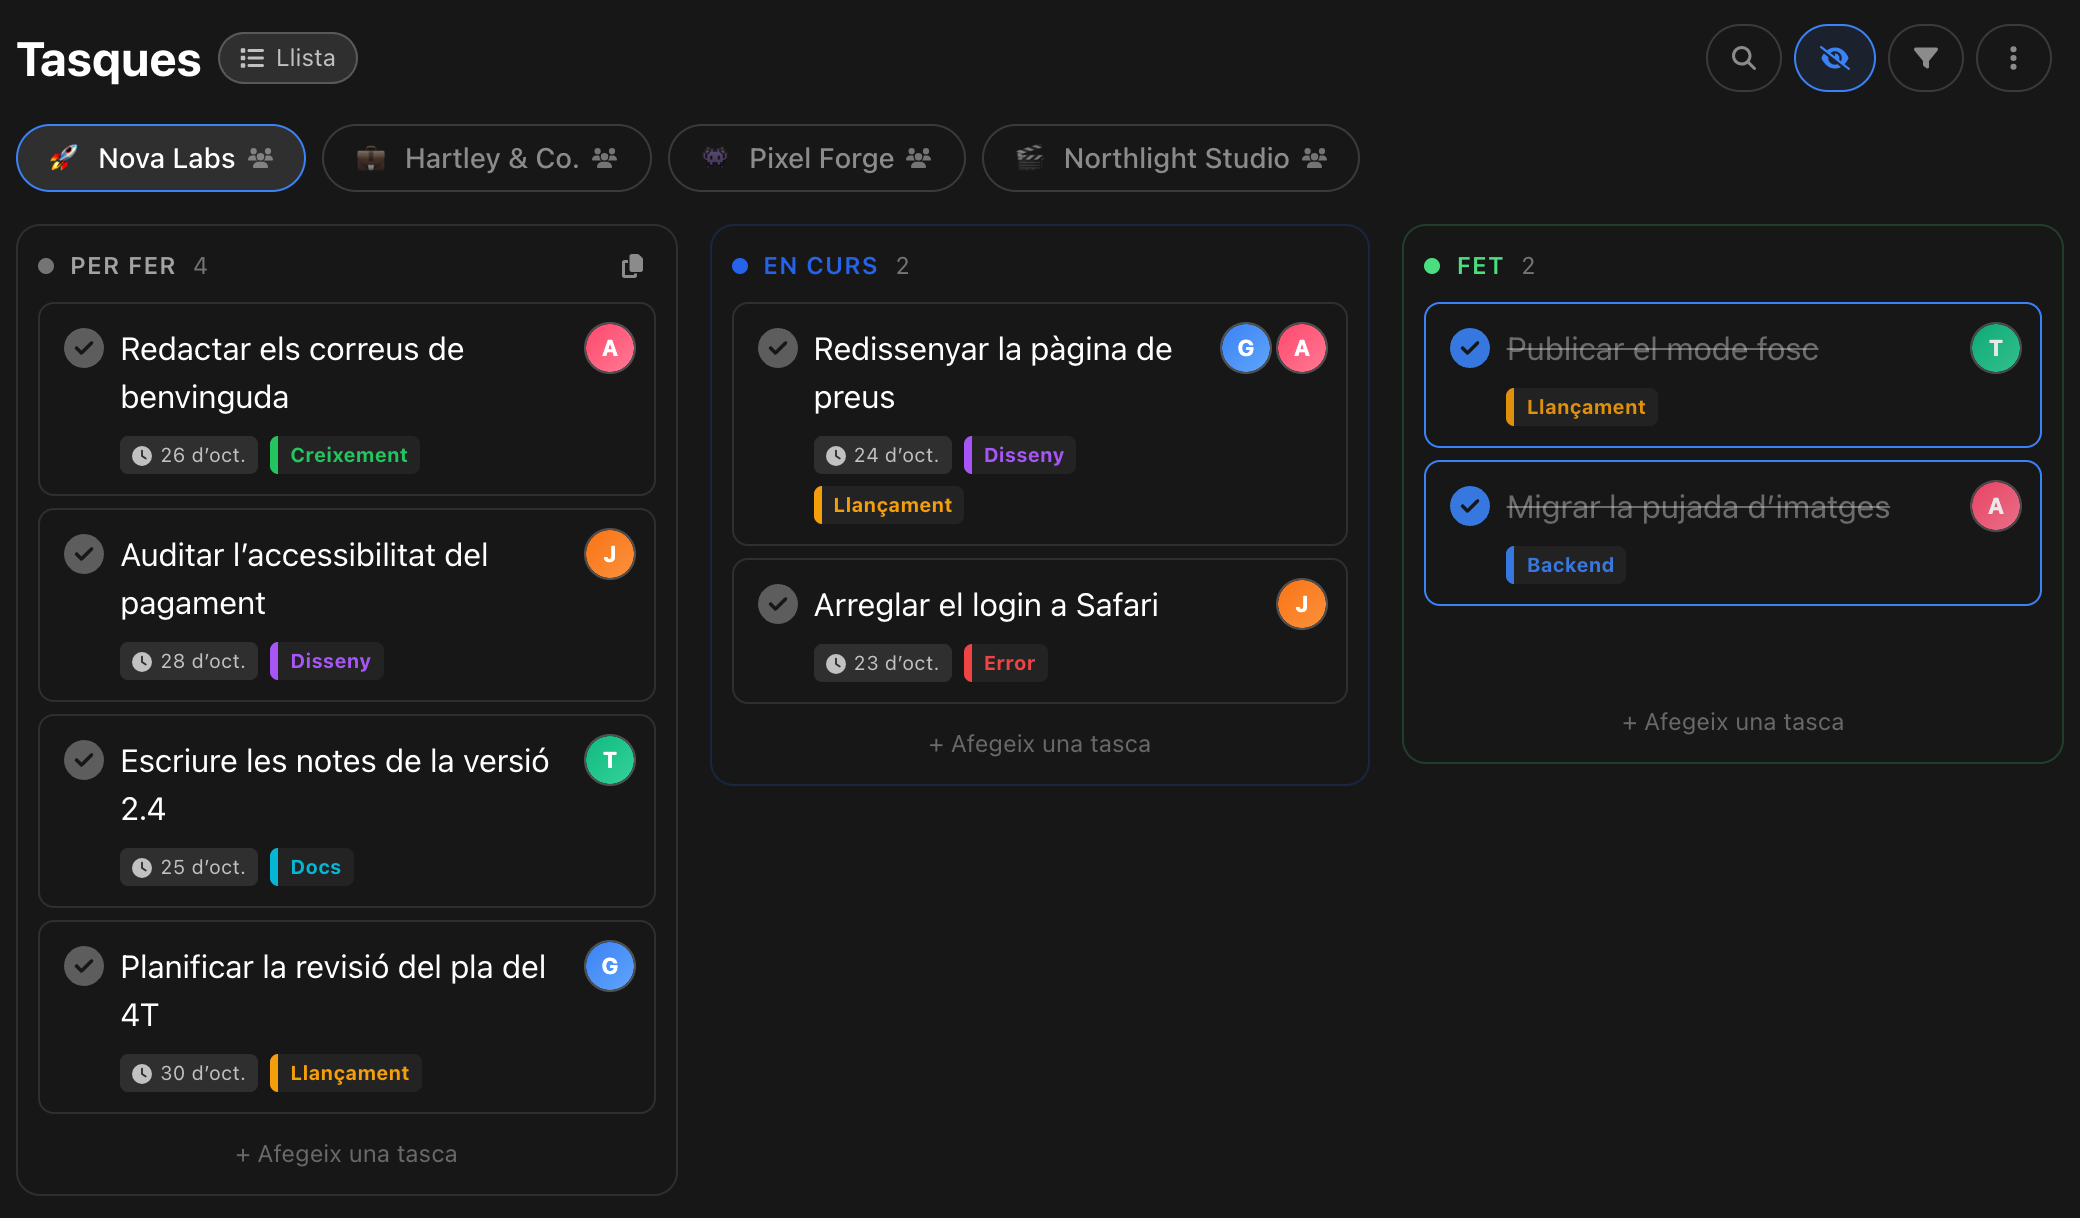The image size is (2080, 1218).
Task: Click the Creixement tag
Action: (x=345, y=455)
